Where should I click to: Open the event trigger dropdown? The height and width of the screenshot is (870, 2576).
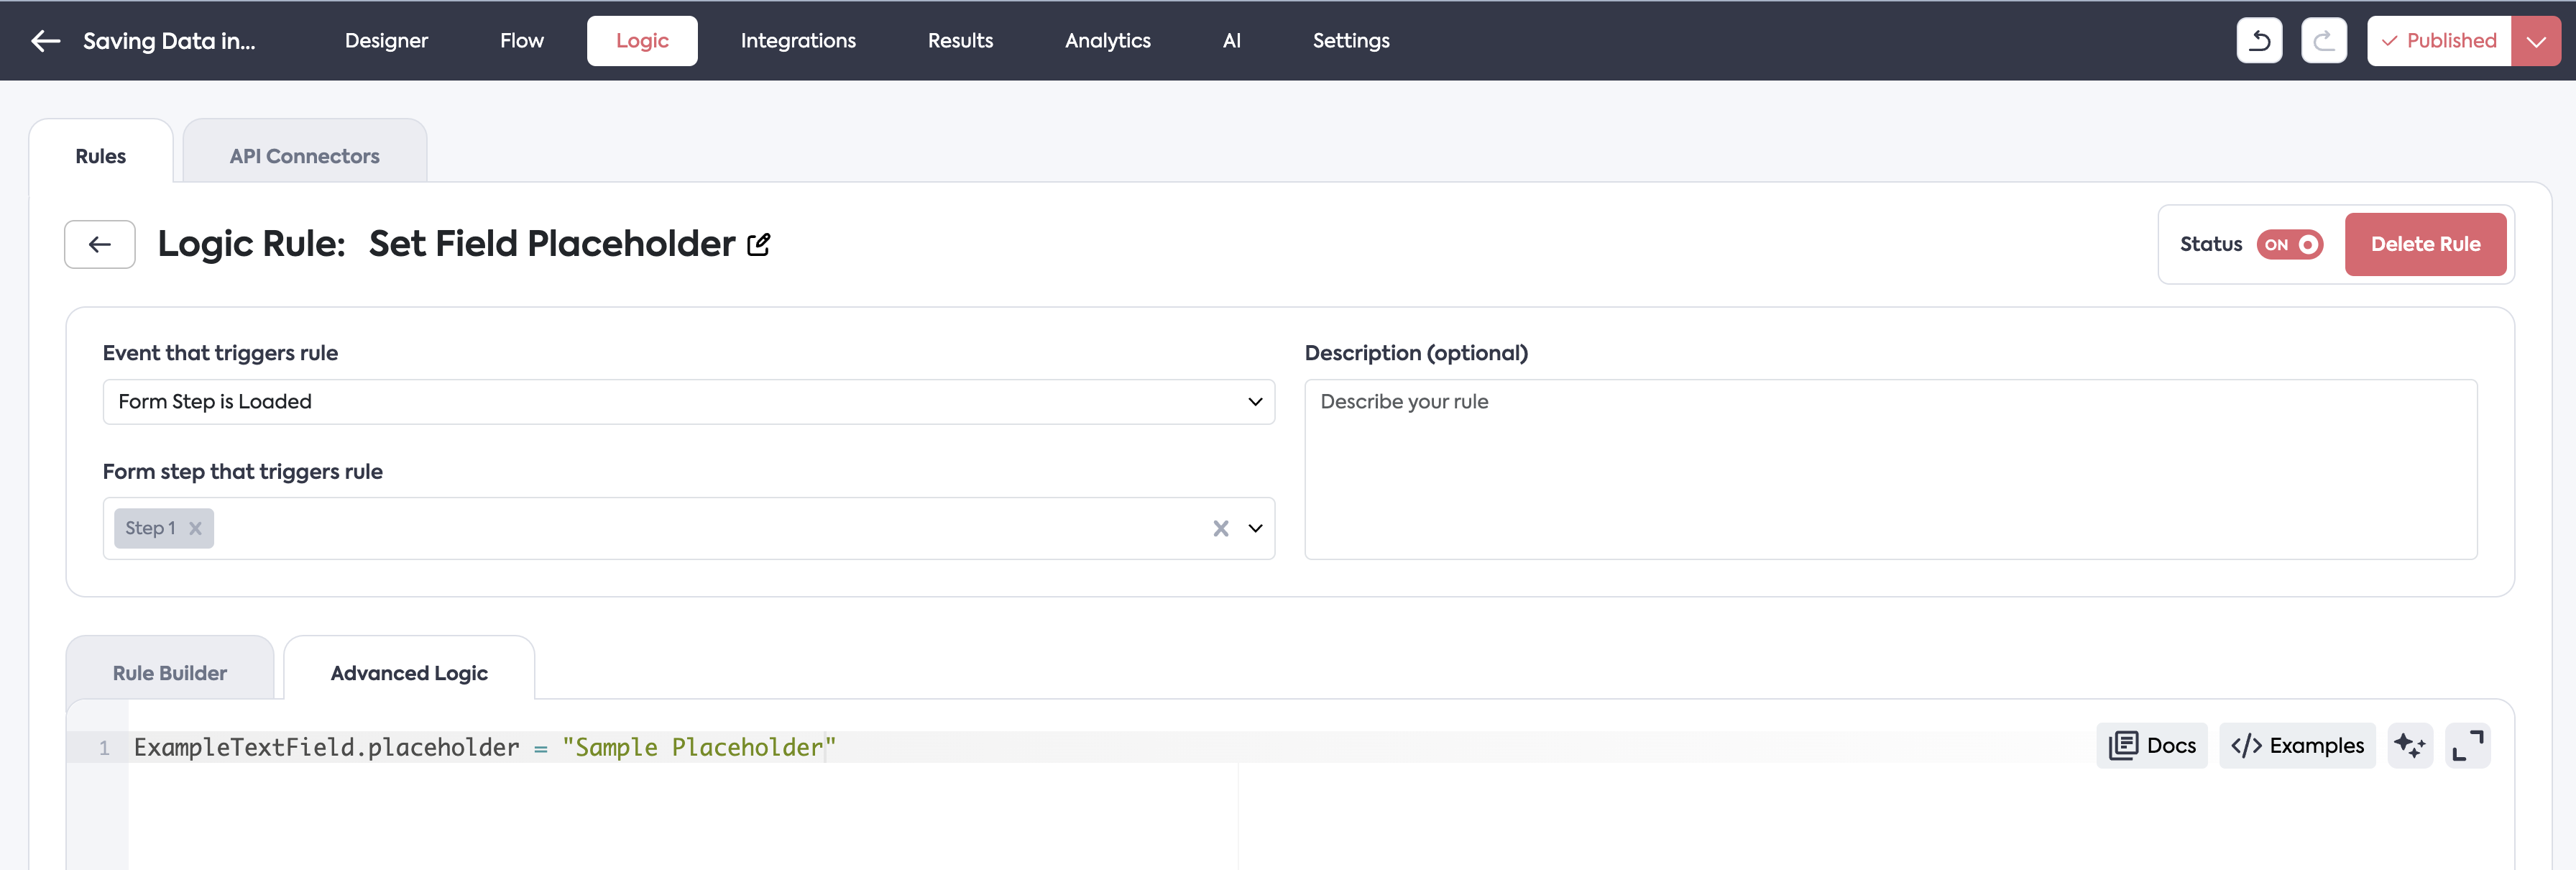(688, 402)
